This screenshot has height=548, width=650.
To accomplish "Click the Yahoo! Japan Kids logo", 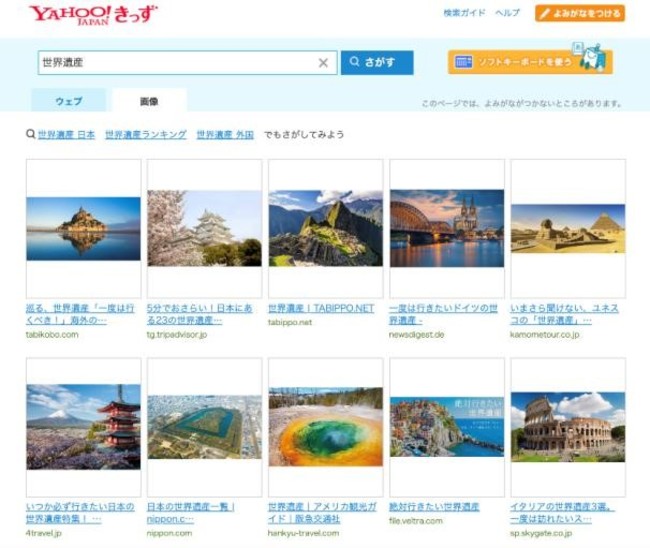I will (93, 15).
